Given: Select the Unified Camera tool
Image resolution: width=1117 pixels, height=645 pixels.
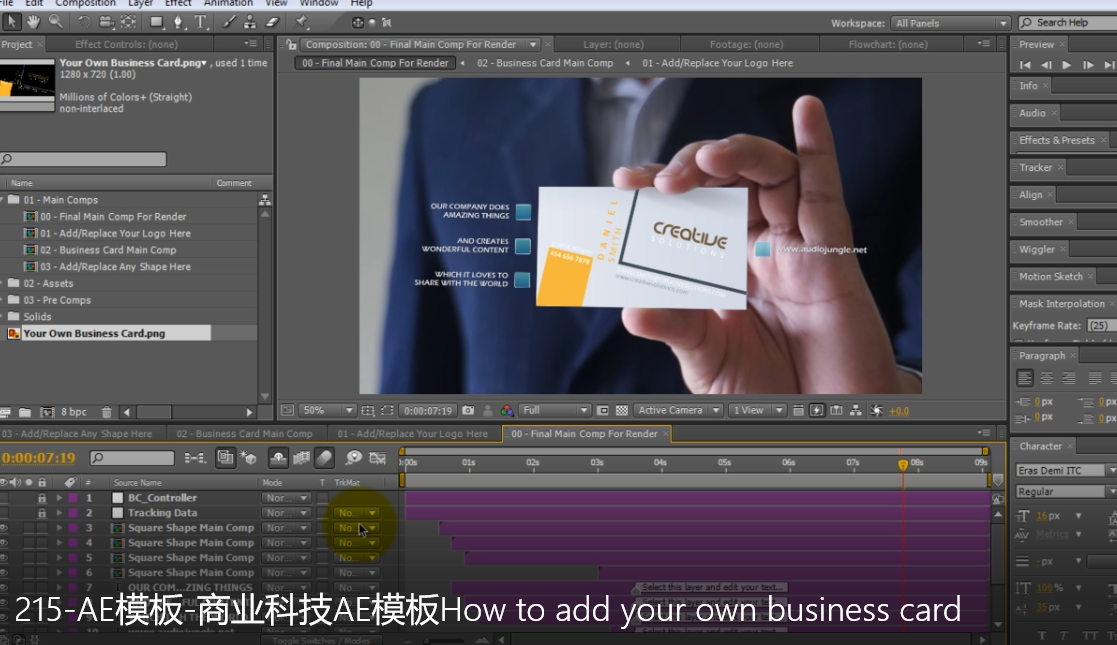Looking at the screenshot, I should coord(106,22).
